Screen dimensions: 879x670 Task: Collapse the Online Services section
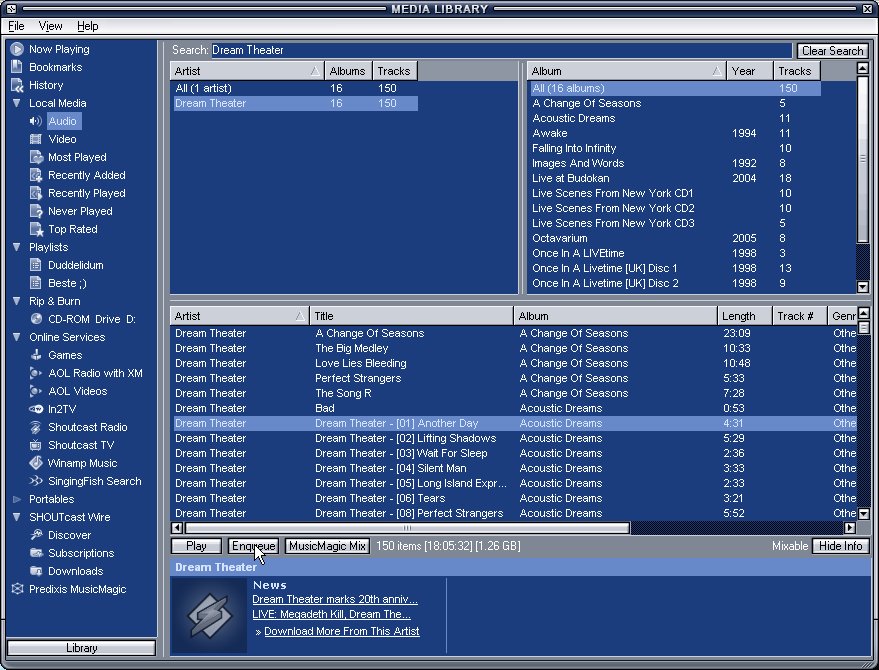17,337
